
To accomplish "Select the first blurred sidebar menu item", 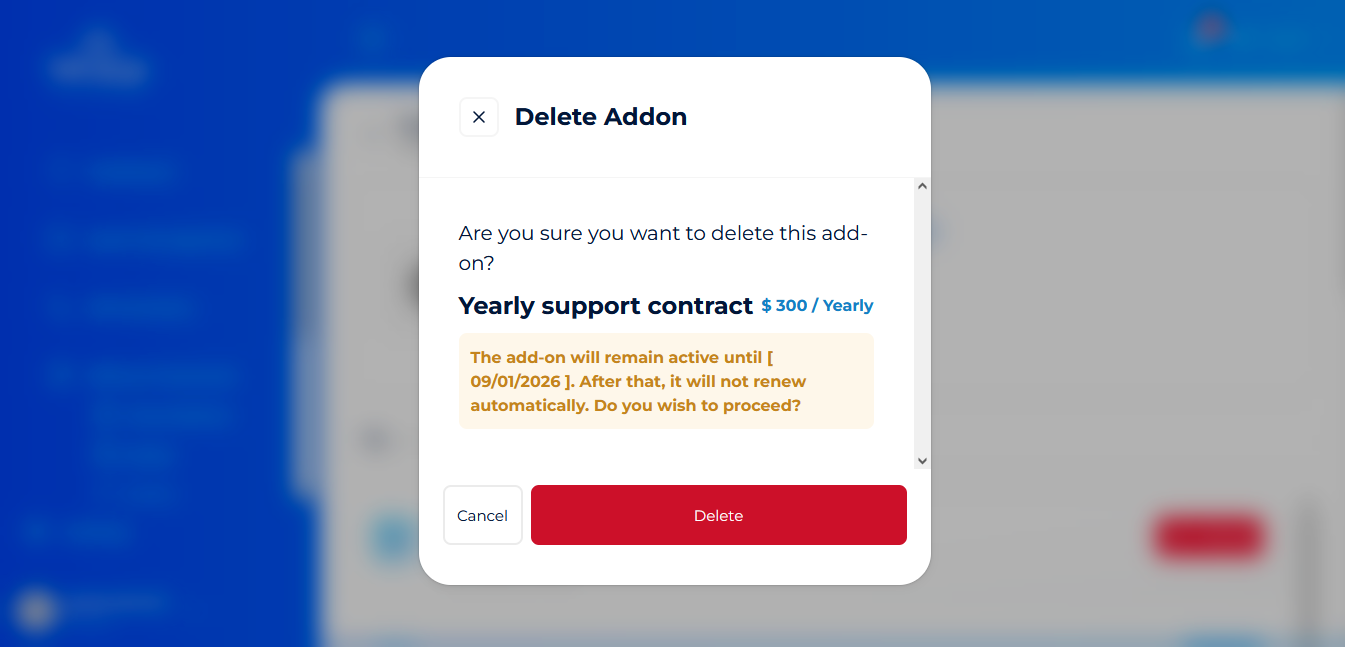I will 130,173.
